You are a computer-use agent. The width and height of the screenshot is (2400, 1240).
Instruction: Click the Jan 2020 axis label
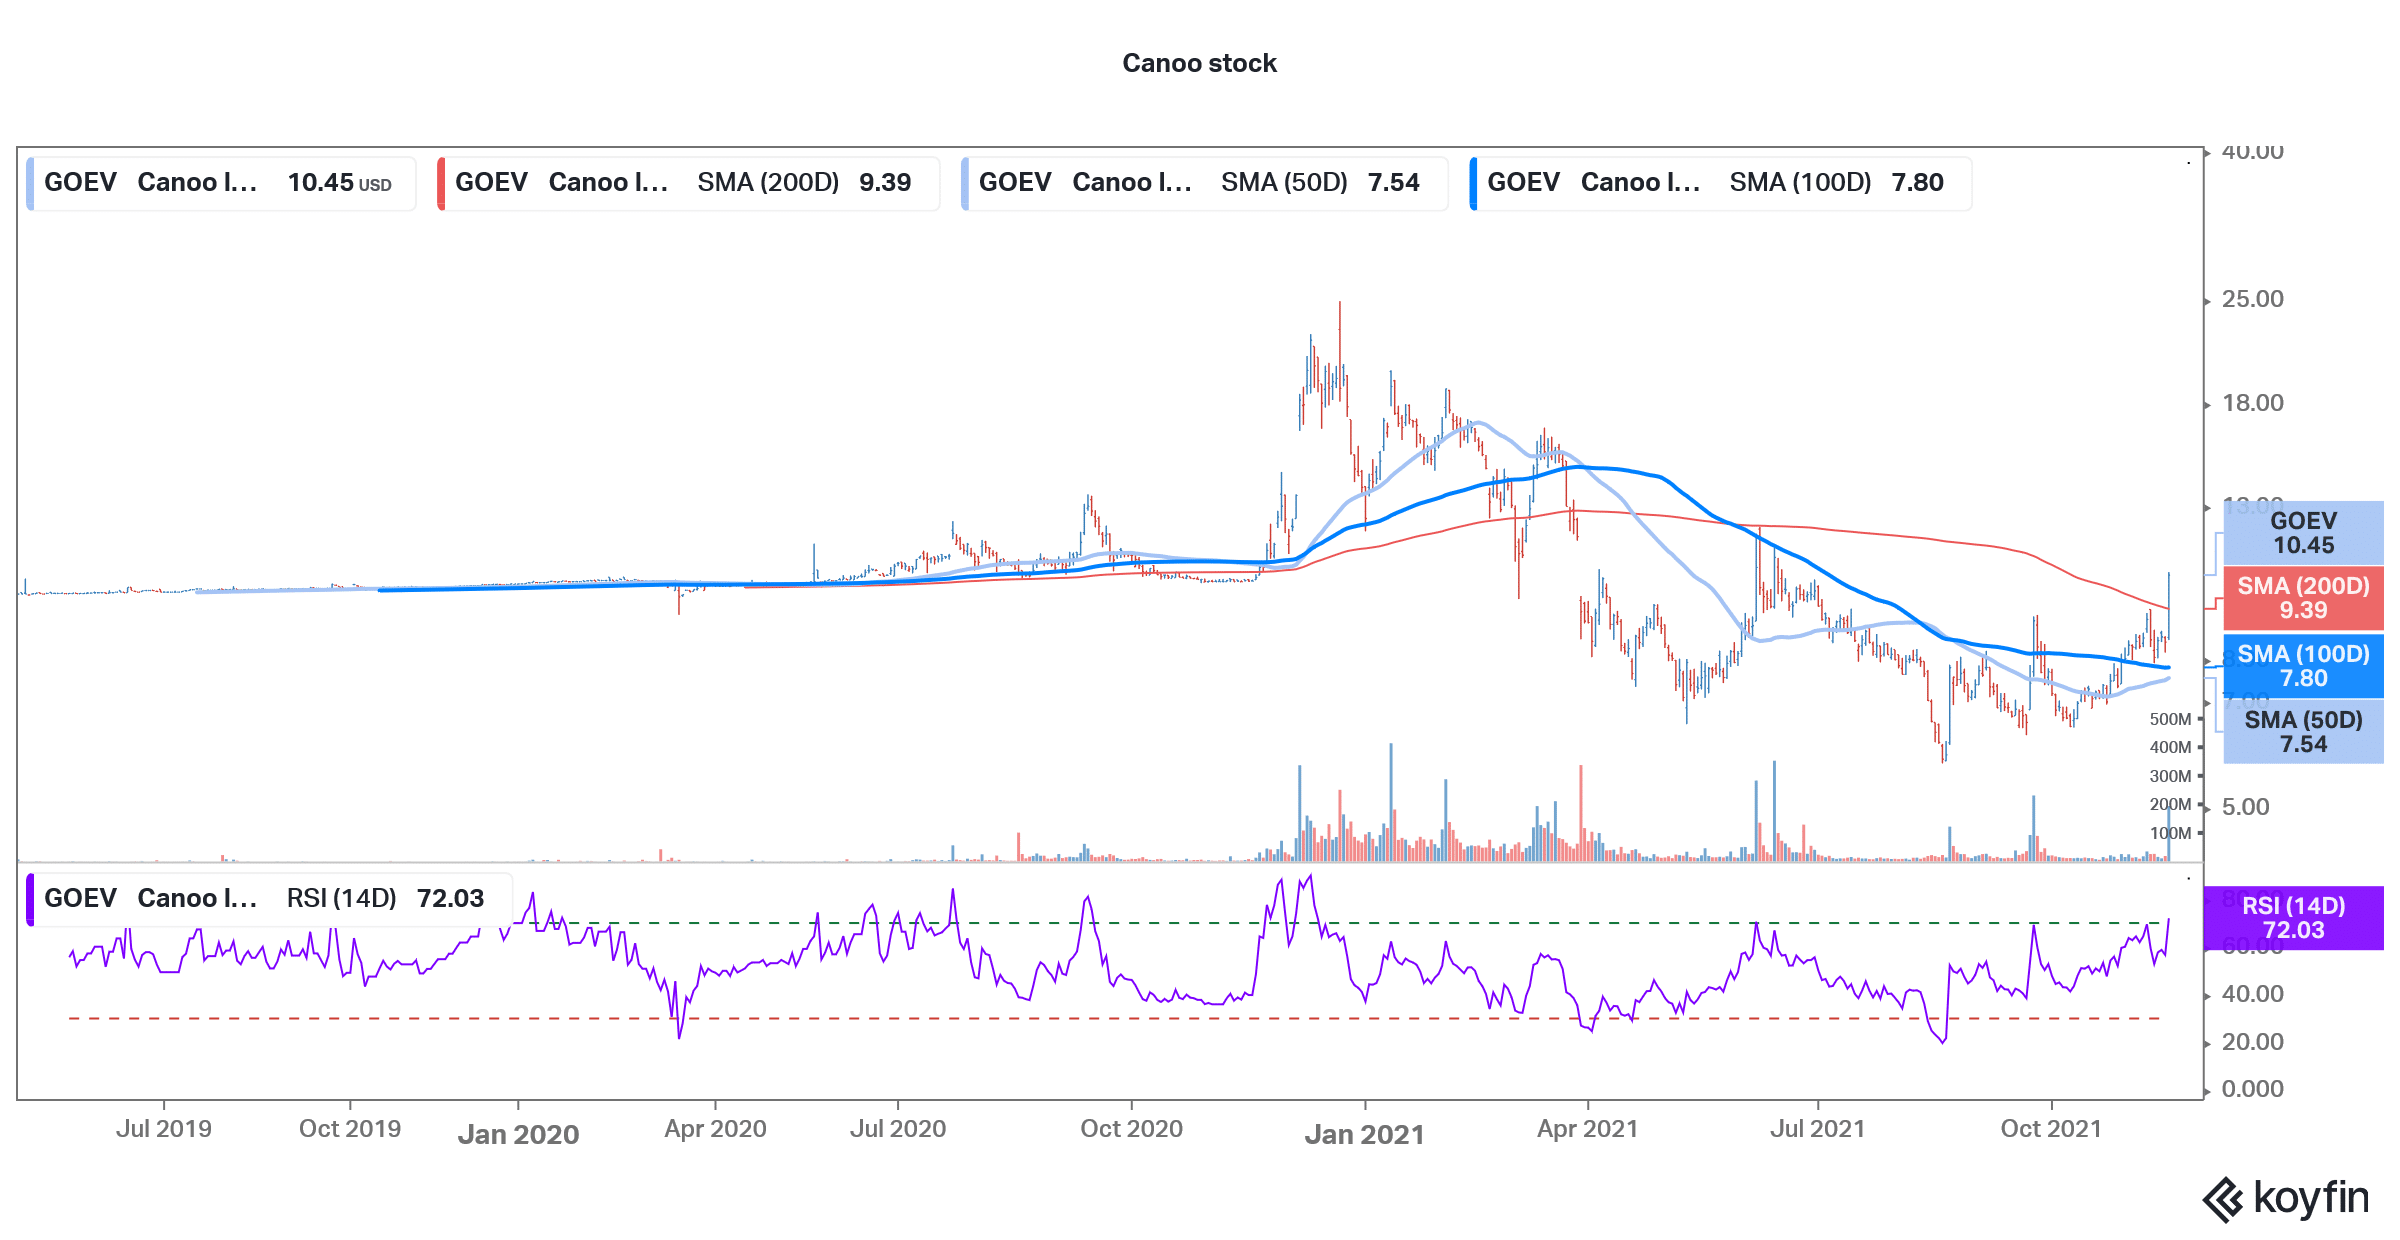pos(518,1134)
